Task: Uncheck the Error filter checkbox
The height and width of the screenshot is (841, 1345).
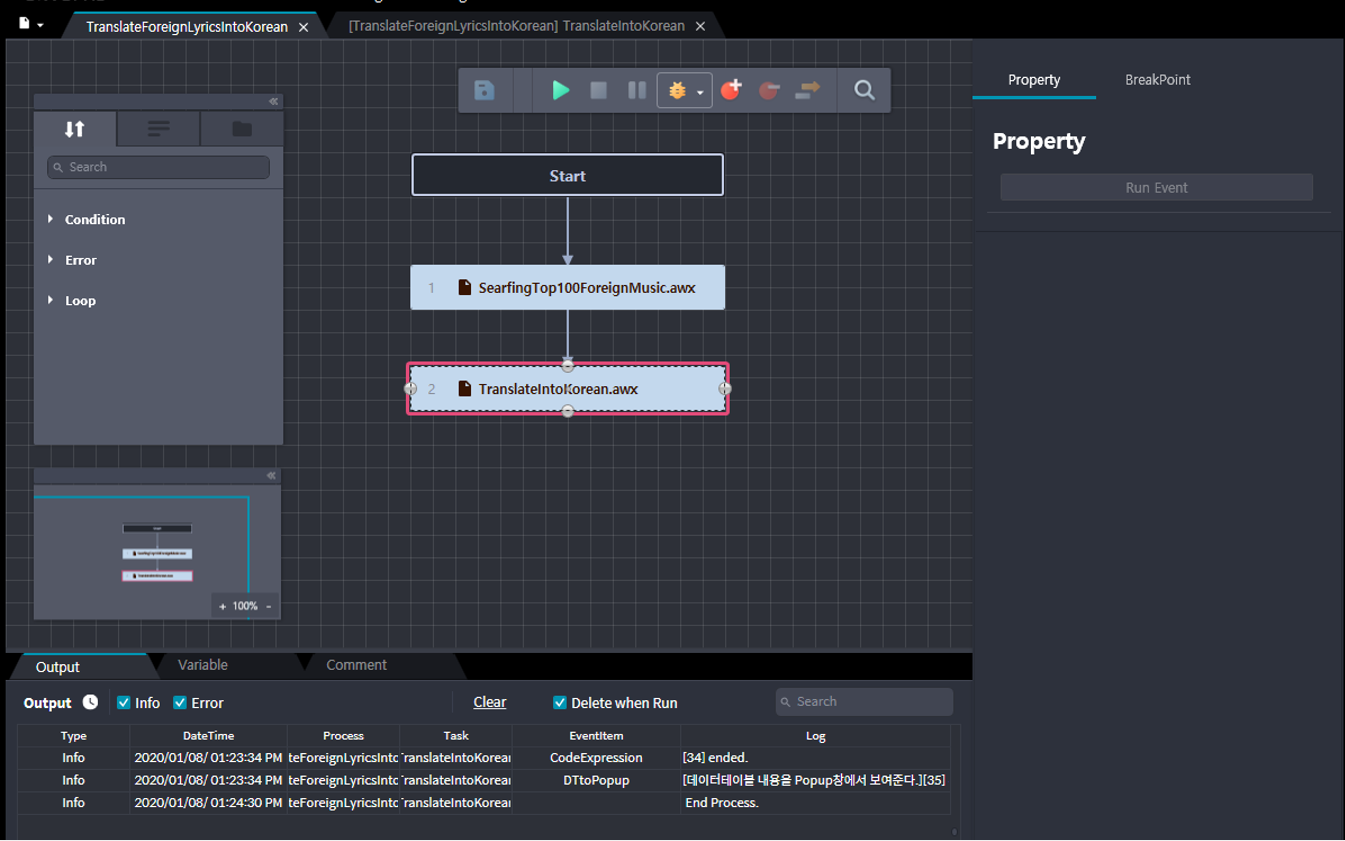Action: coord(180,703)
